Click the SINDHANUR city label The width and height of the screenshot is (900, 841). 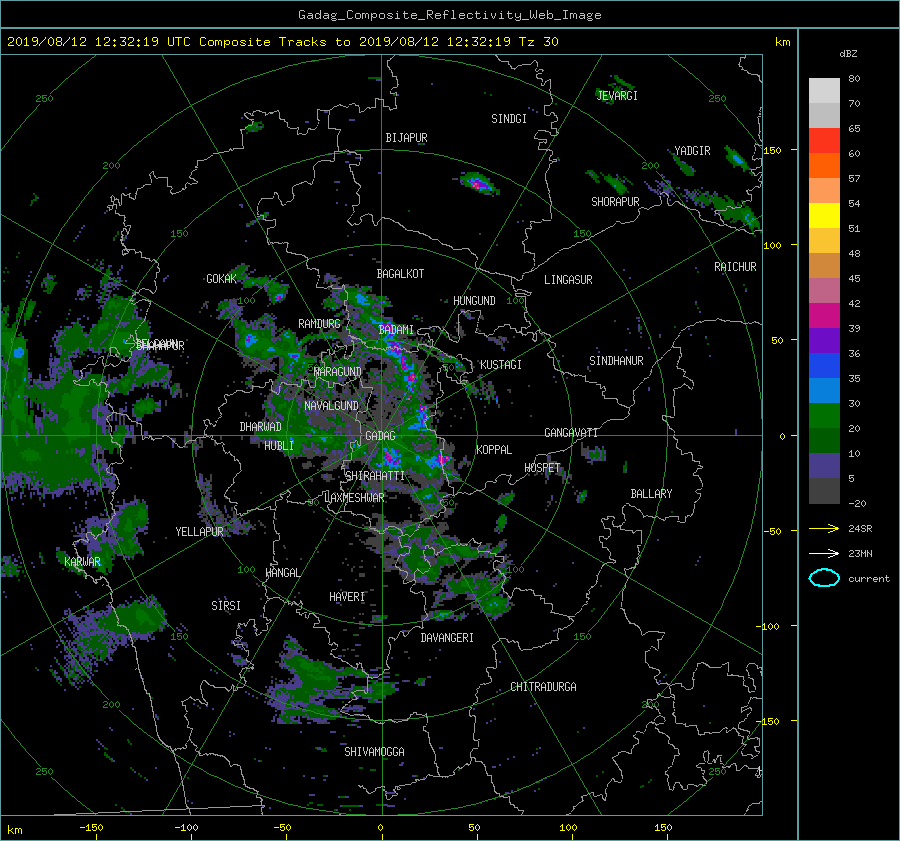coord(616,361)
